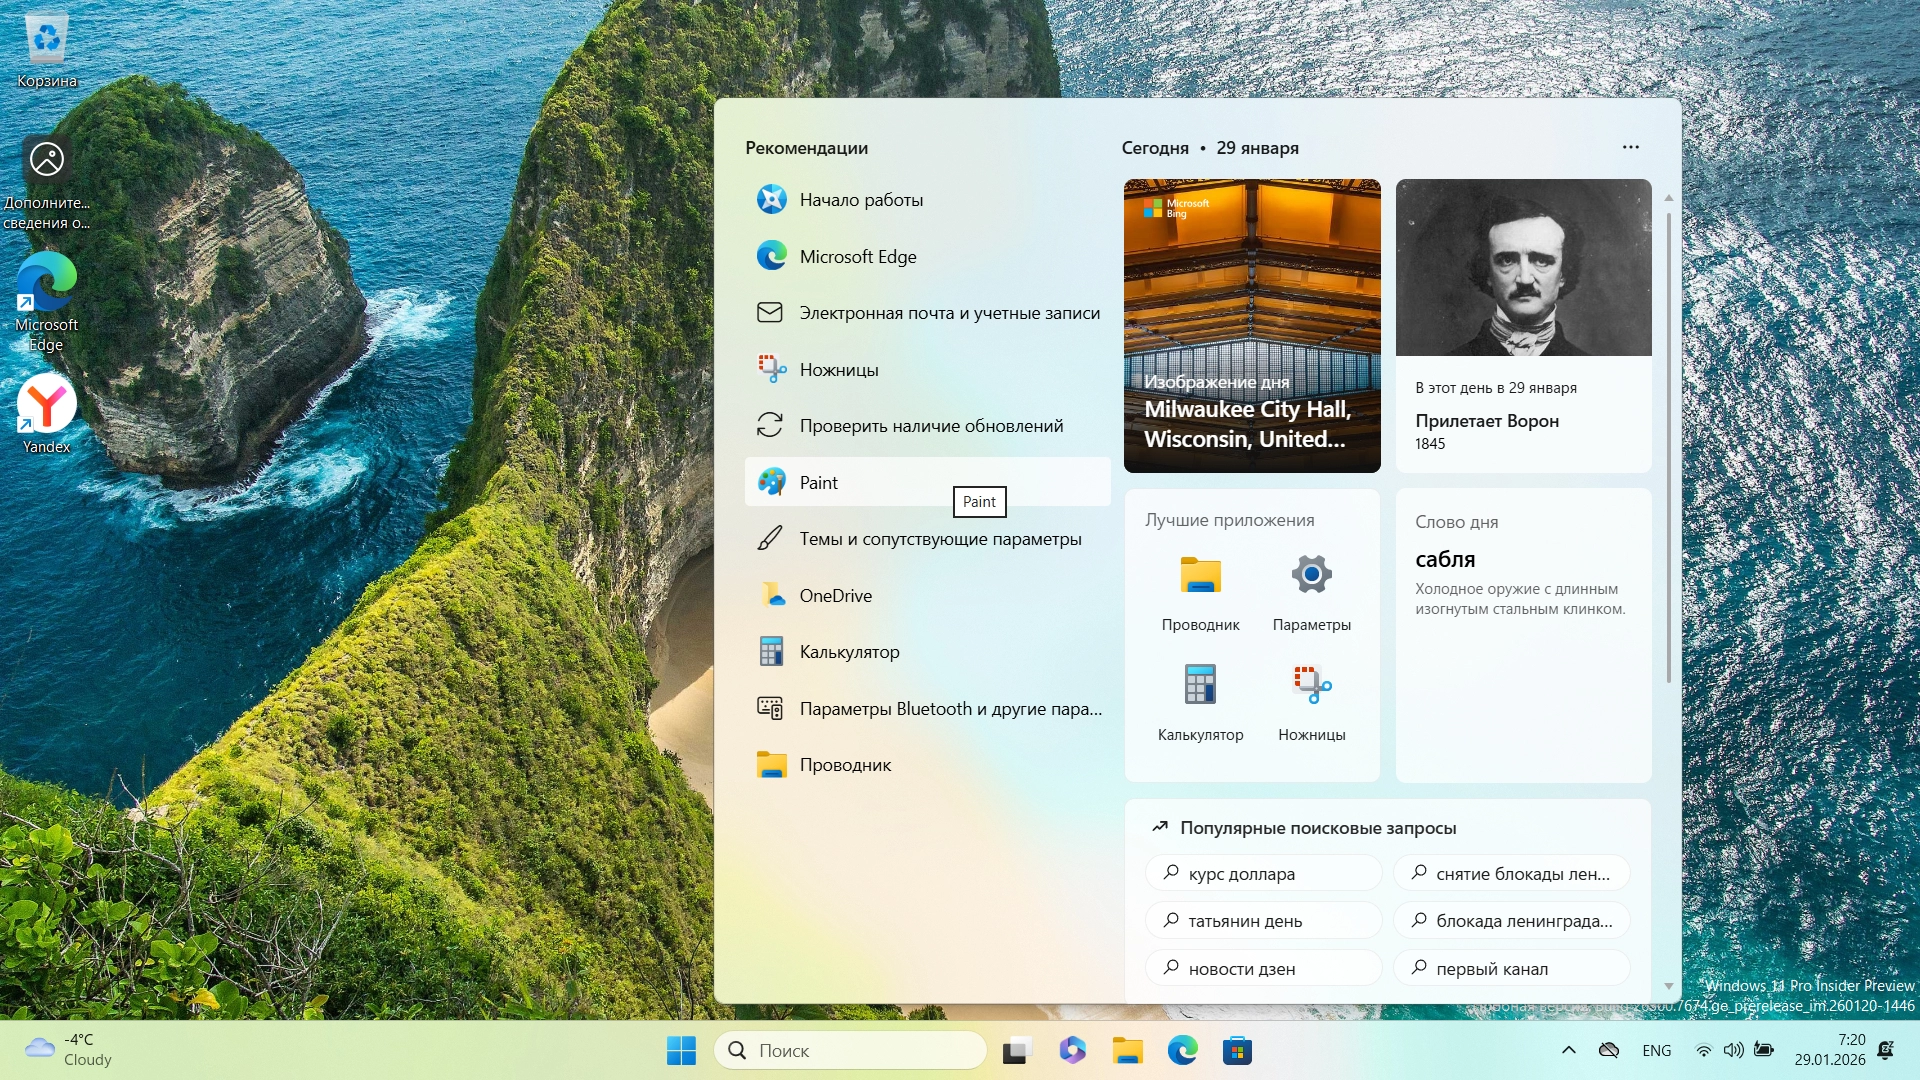Open Начало работы recommendation entry

(860, 200)
